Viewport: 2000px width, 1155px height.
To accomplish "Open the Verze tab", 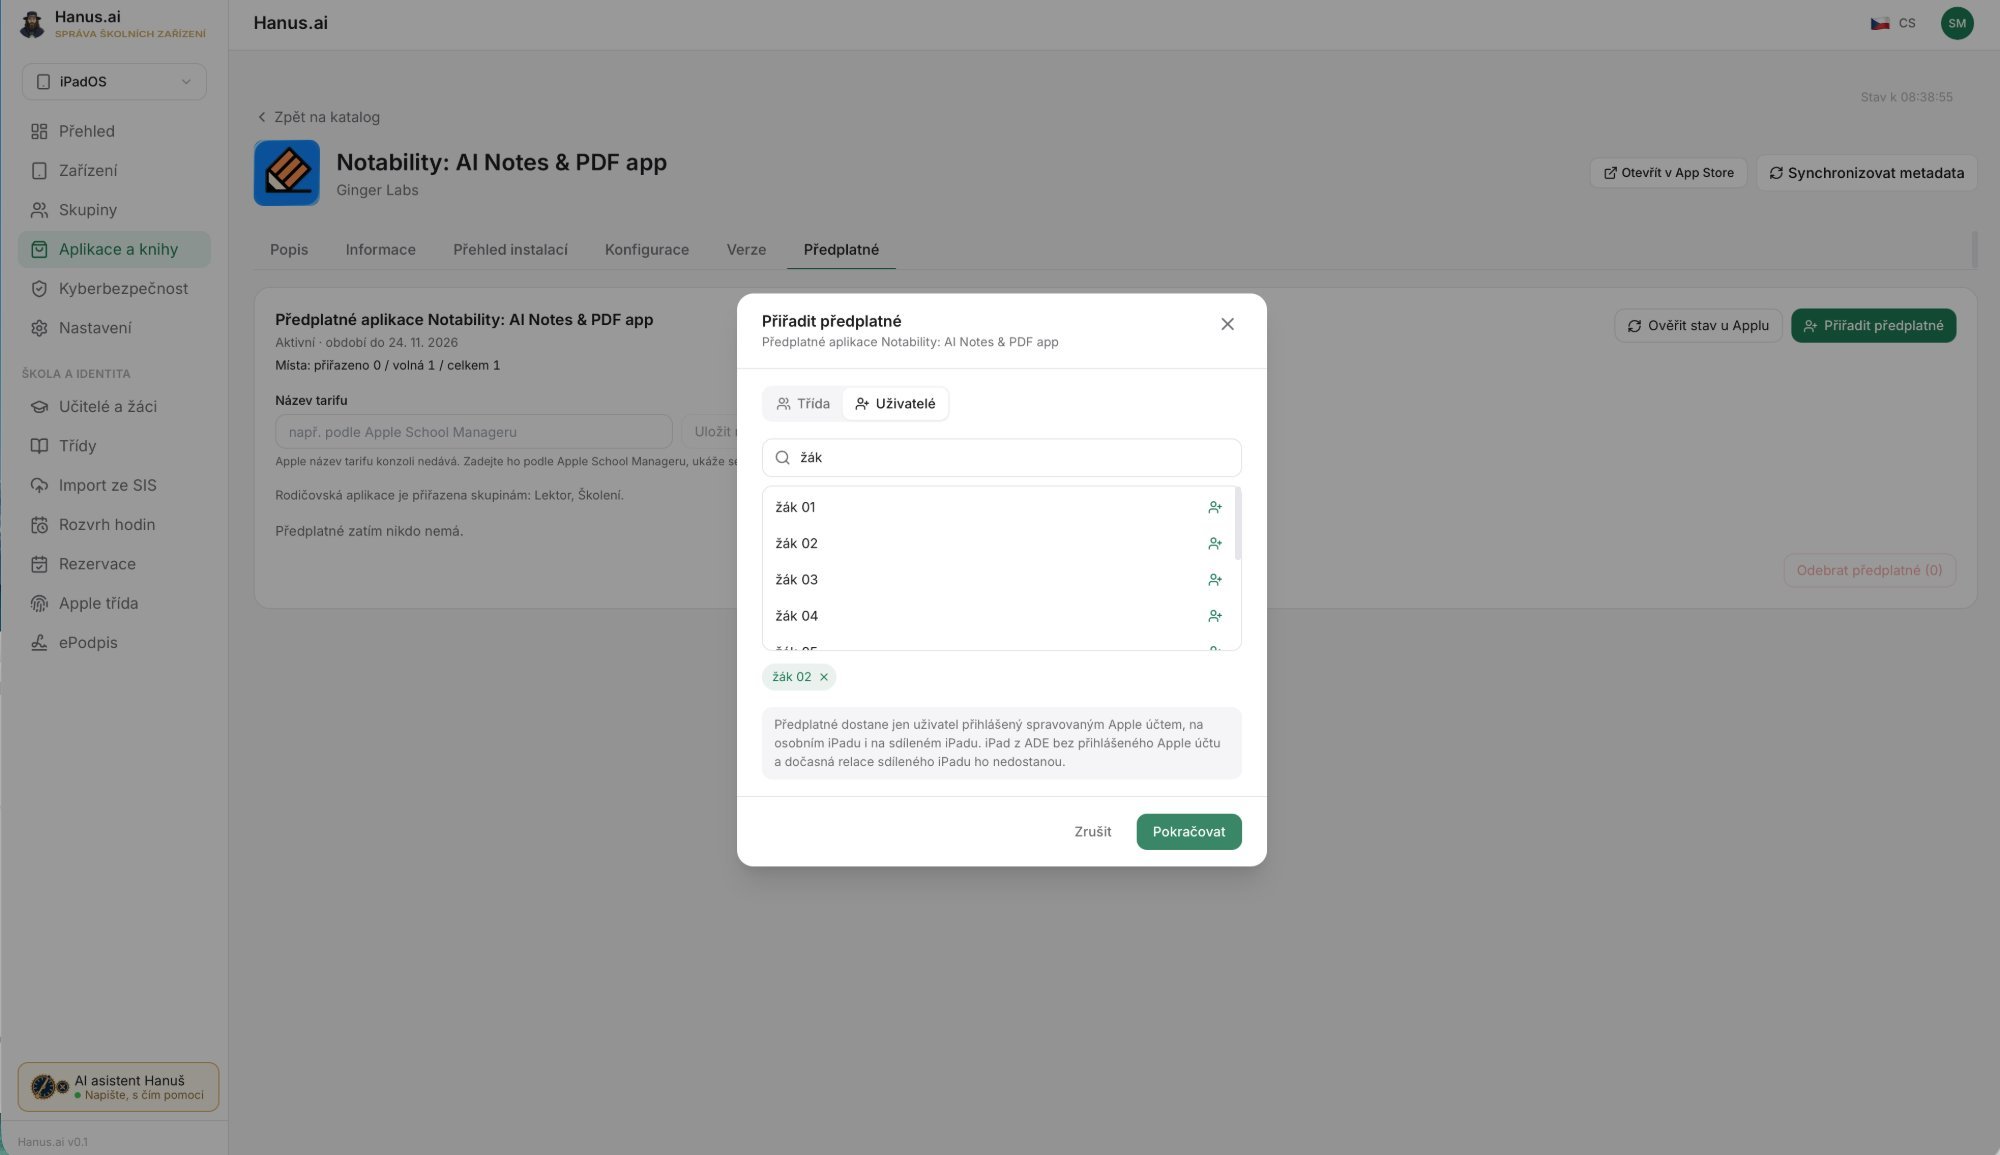I will coord(746,250).
